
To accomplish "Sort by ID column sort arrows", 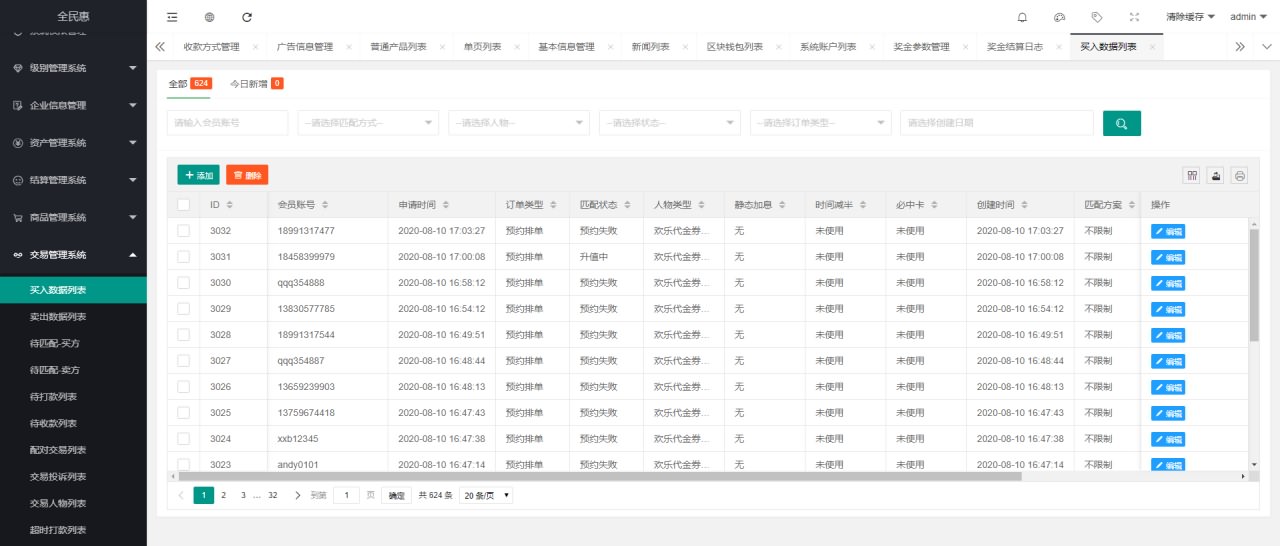I will (x=230, y=205).
